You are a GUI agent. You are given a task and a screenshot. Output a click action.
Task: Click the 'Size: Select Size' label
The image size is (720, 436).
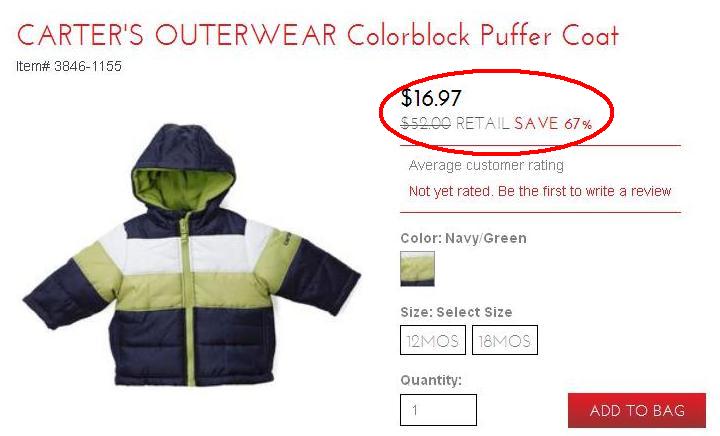pyautogui.click(x=456, y=312)
